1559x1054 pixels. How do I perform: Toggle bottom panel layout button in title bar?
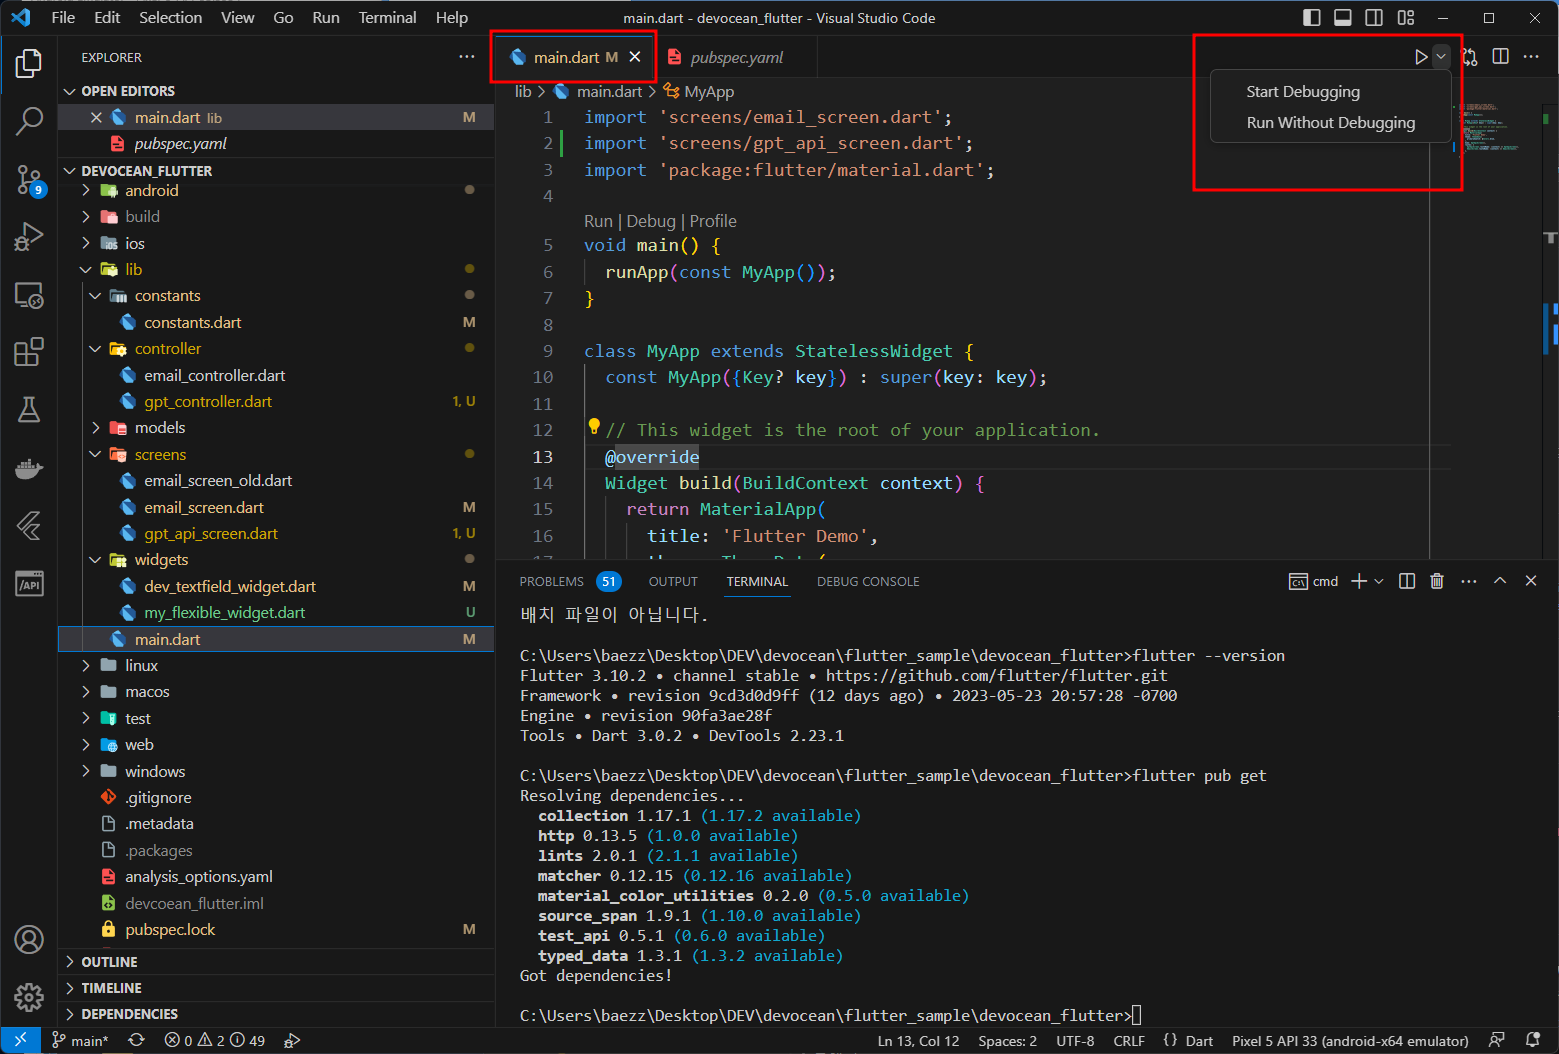tap(1343, 18)
